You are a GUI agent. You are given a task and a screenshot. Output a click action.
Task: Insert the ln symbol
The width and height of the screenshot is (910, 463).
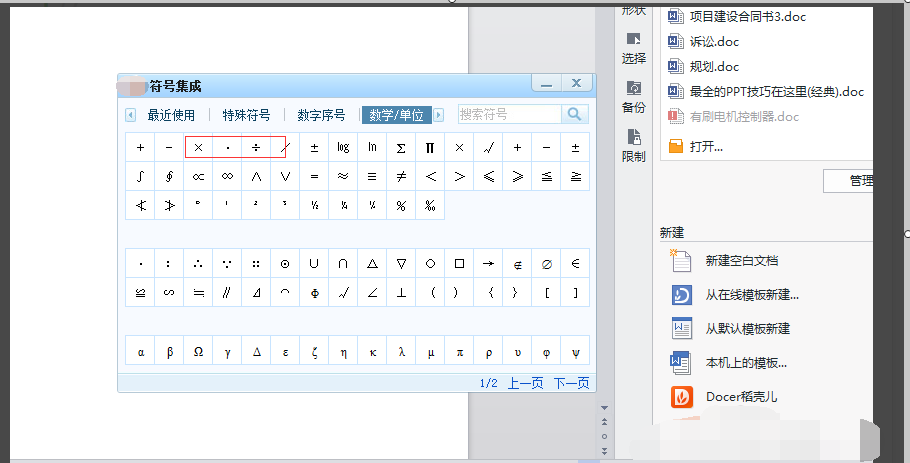click(372, 147)
